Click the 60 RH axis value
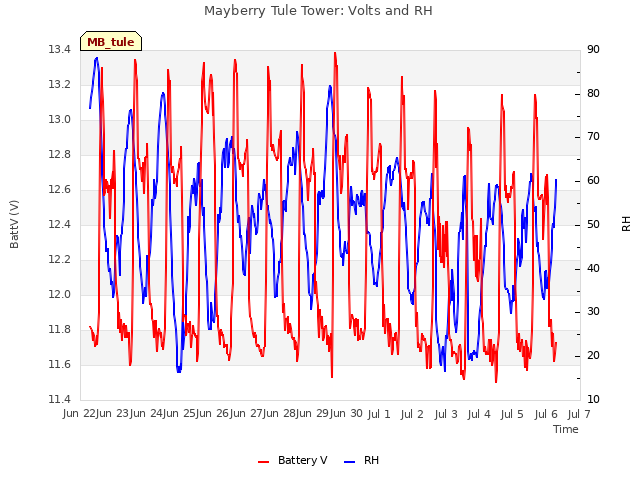Image resolution: width=640 pixels, height=480 pixels. (593, 181)
